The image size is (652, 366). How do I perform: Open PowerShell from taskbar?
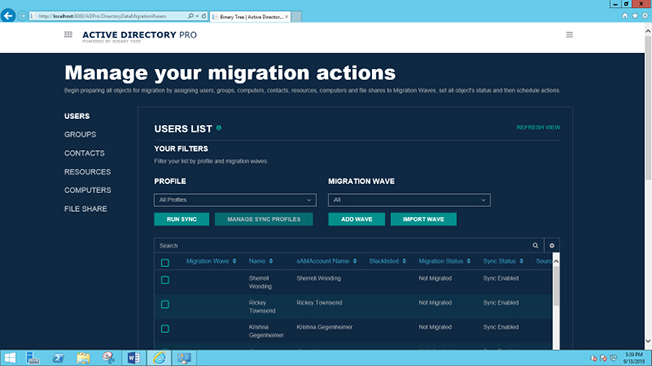58,358
